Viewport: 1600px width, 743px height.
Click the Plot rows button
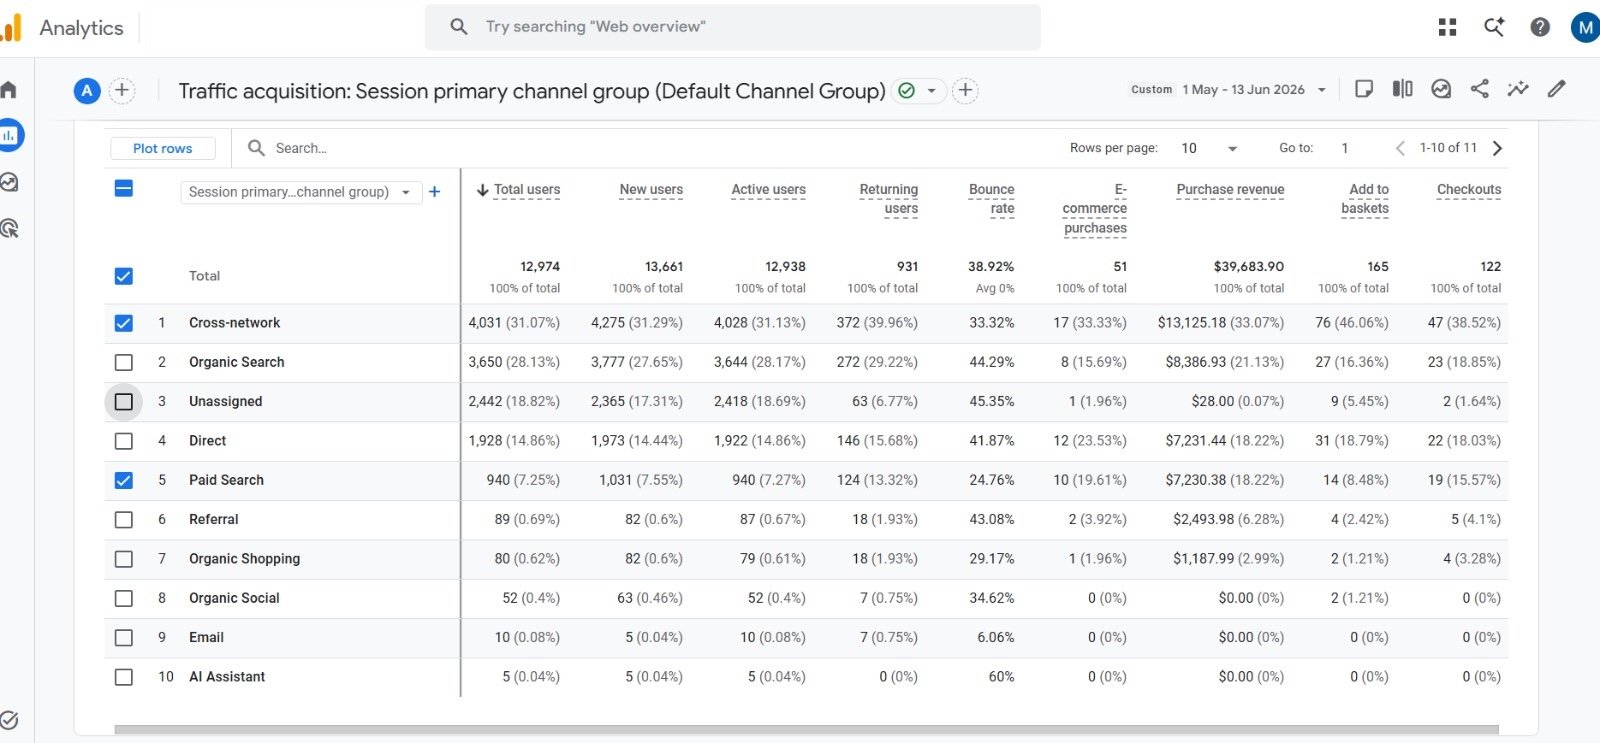pos(163,148)
